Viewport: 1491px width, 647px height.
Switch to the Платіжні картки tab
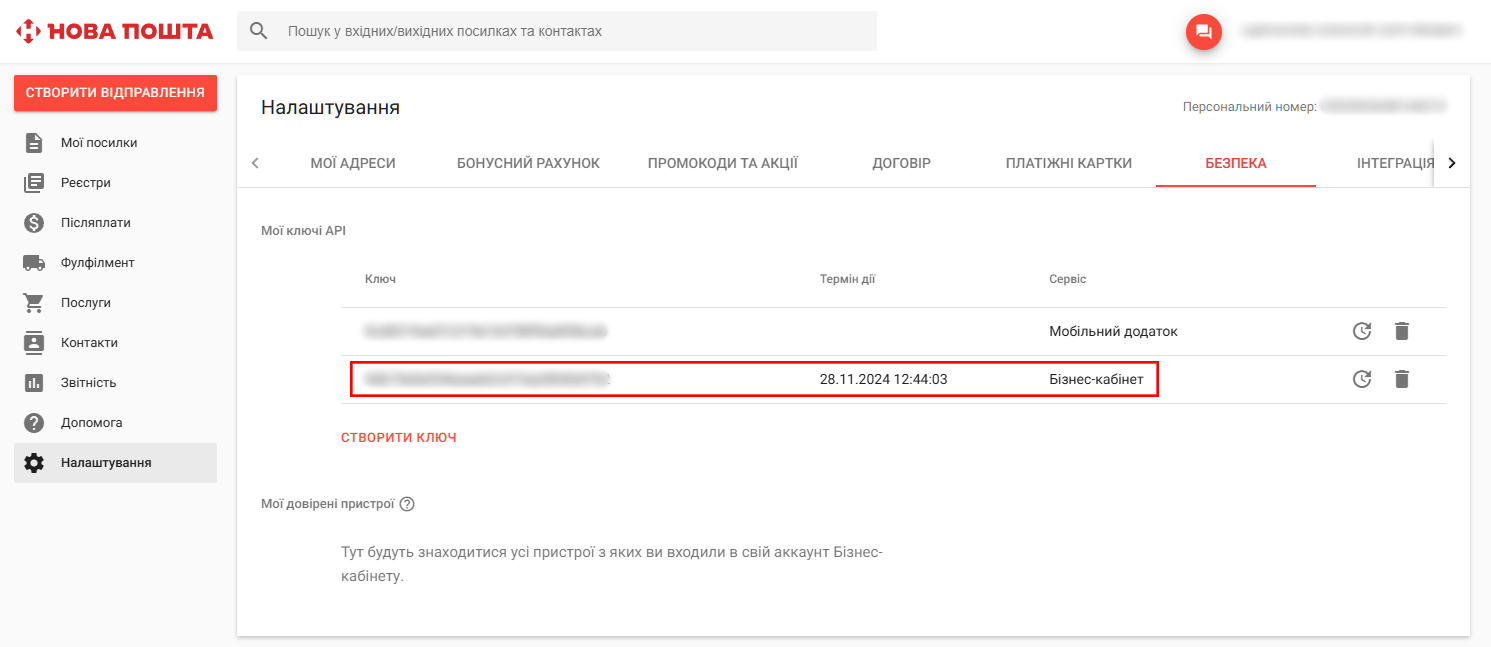pos(1069,163)
